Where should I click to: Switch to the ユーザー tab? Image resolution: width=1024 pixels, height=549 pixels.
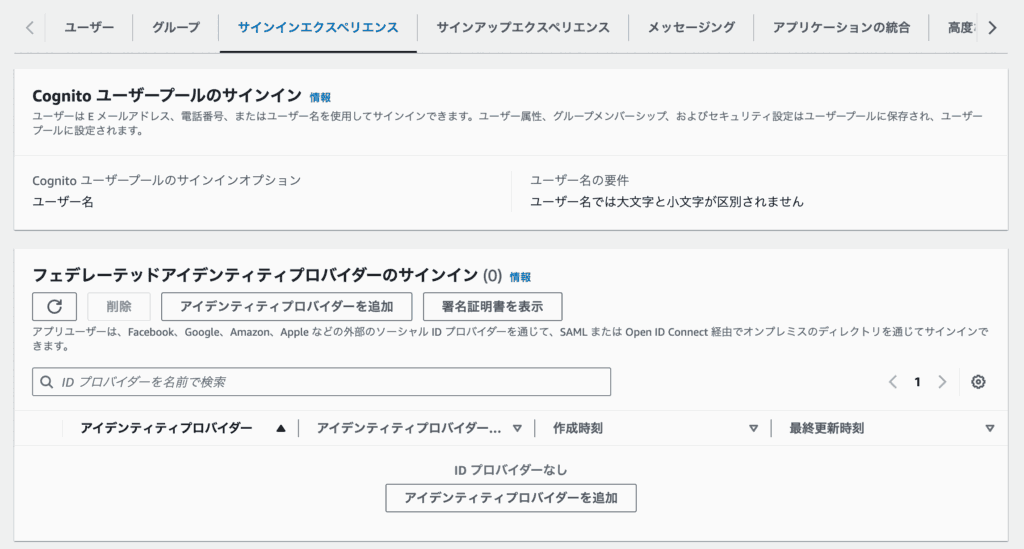point(89,27)
